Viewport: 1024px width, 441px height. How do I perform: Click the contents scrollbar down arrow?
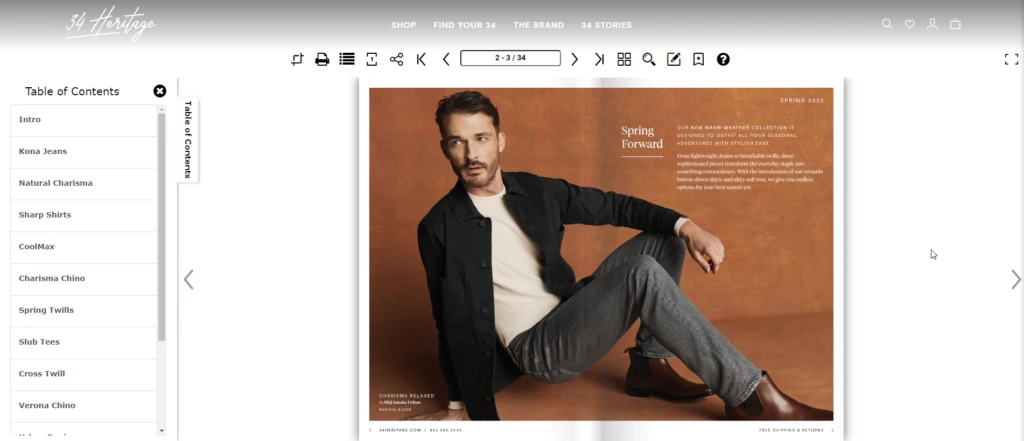(x=161, y=431)
